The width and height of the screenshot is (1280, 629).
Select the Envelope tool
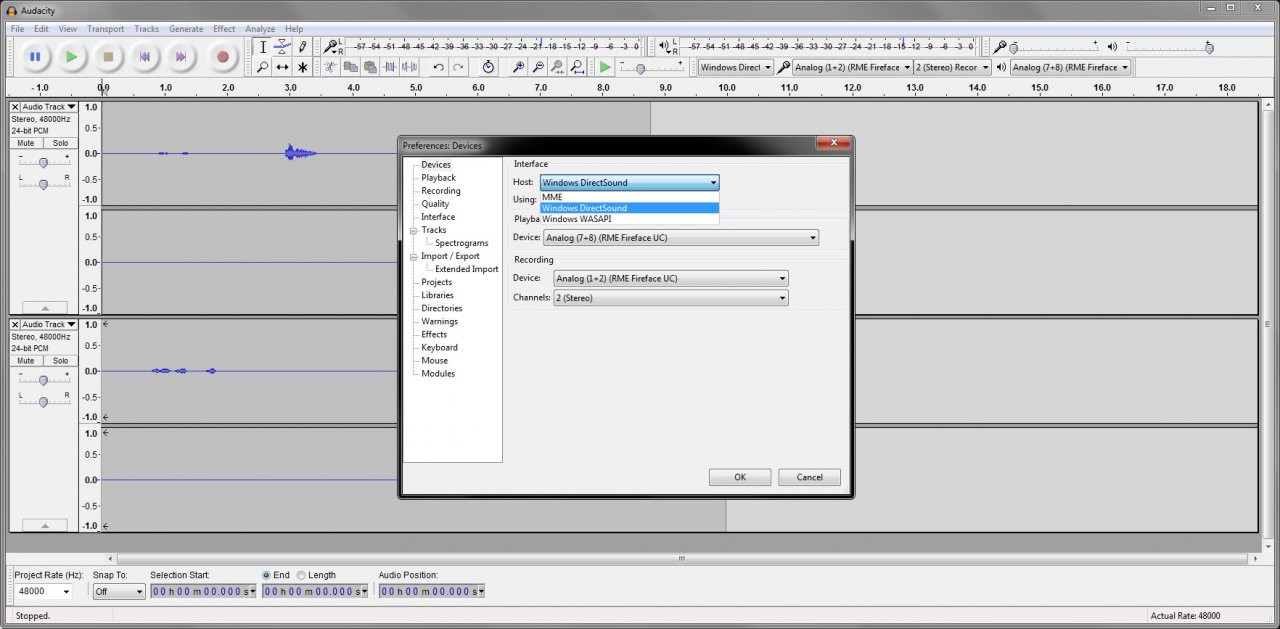tap(282, 47)
